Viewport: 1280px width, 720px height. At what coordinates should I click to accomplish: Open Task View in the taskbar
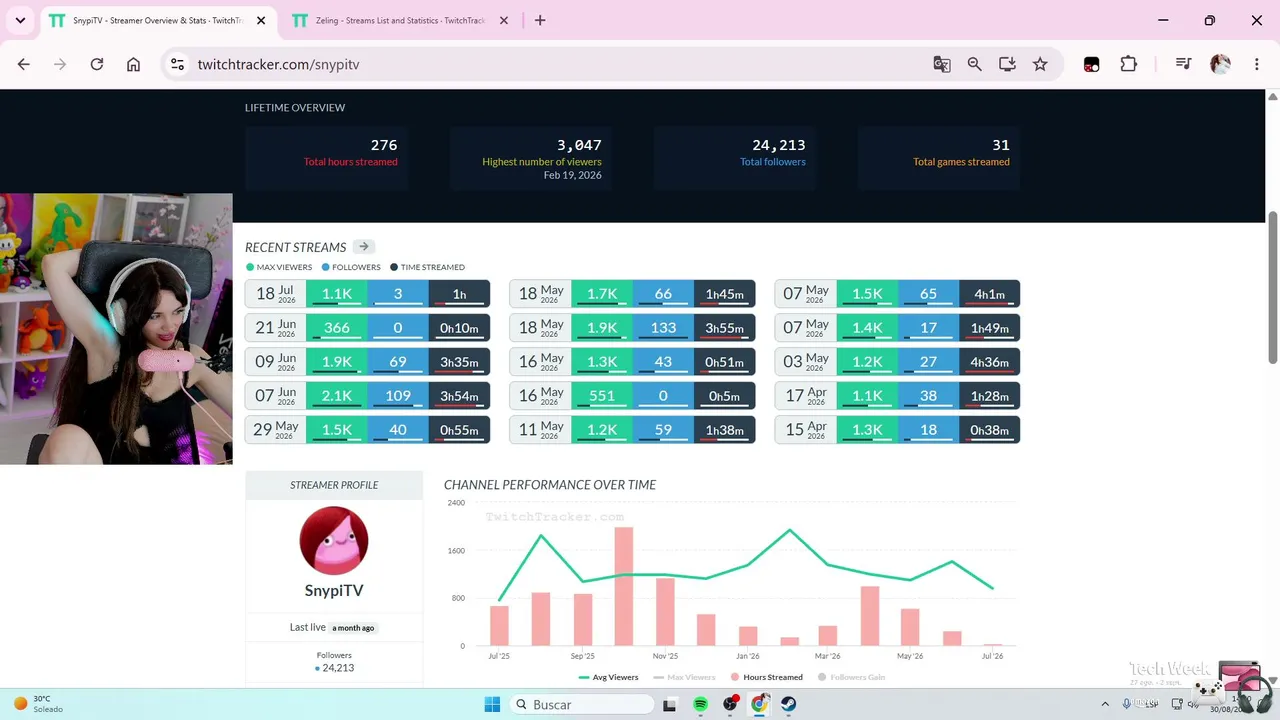click(669, 705)
